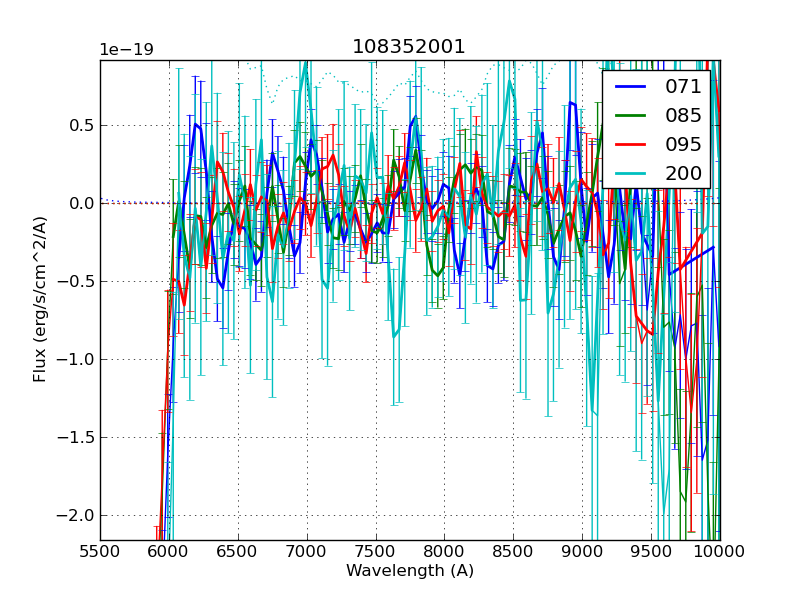This screenshot has width=800, height=600.
Task: Click the 5500 x-axis tick label
Action: [100, 550]
